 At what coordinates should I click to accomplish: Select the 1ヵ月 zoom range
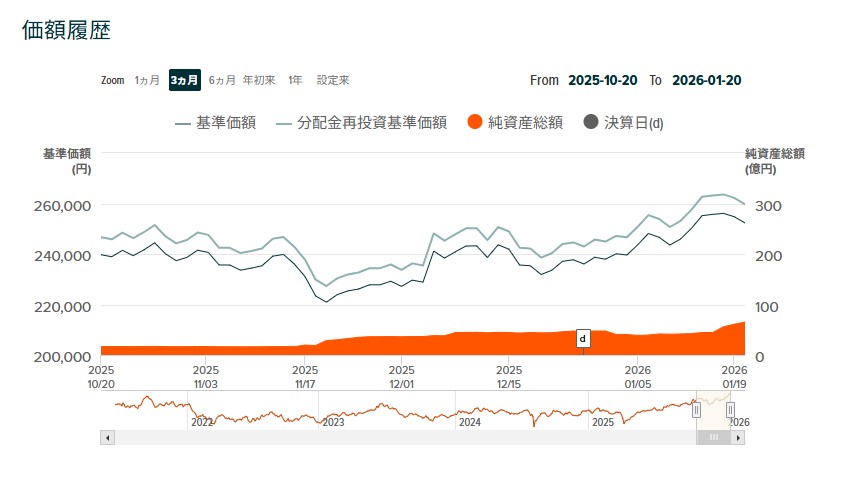(x=147, y=80)
